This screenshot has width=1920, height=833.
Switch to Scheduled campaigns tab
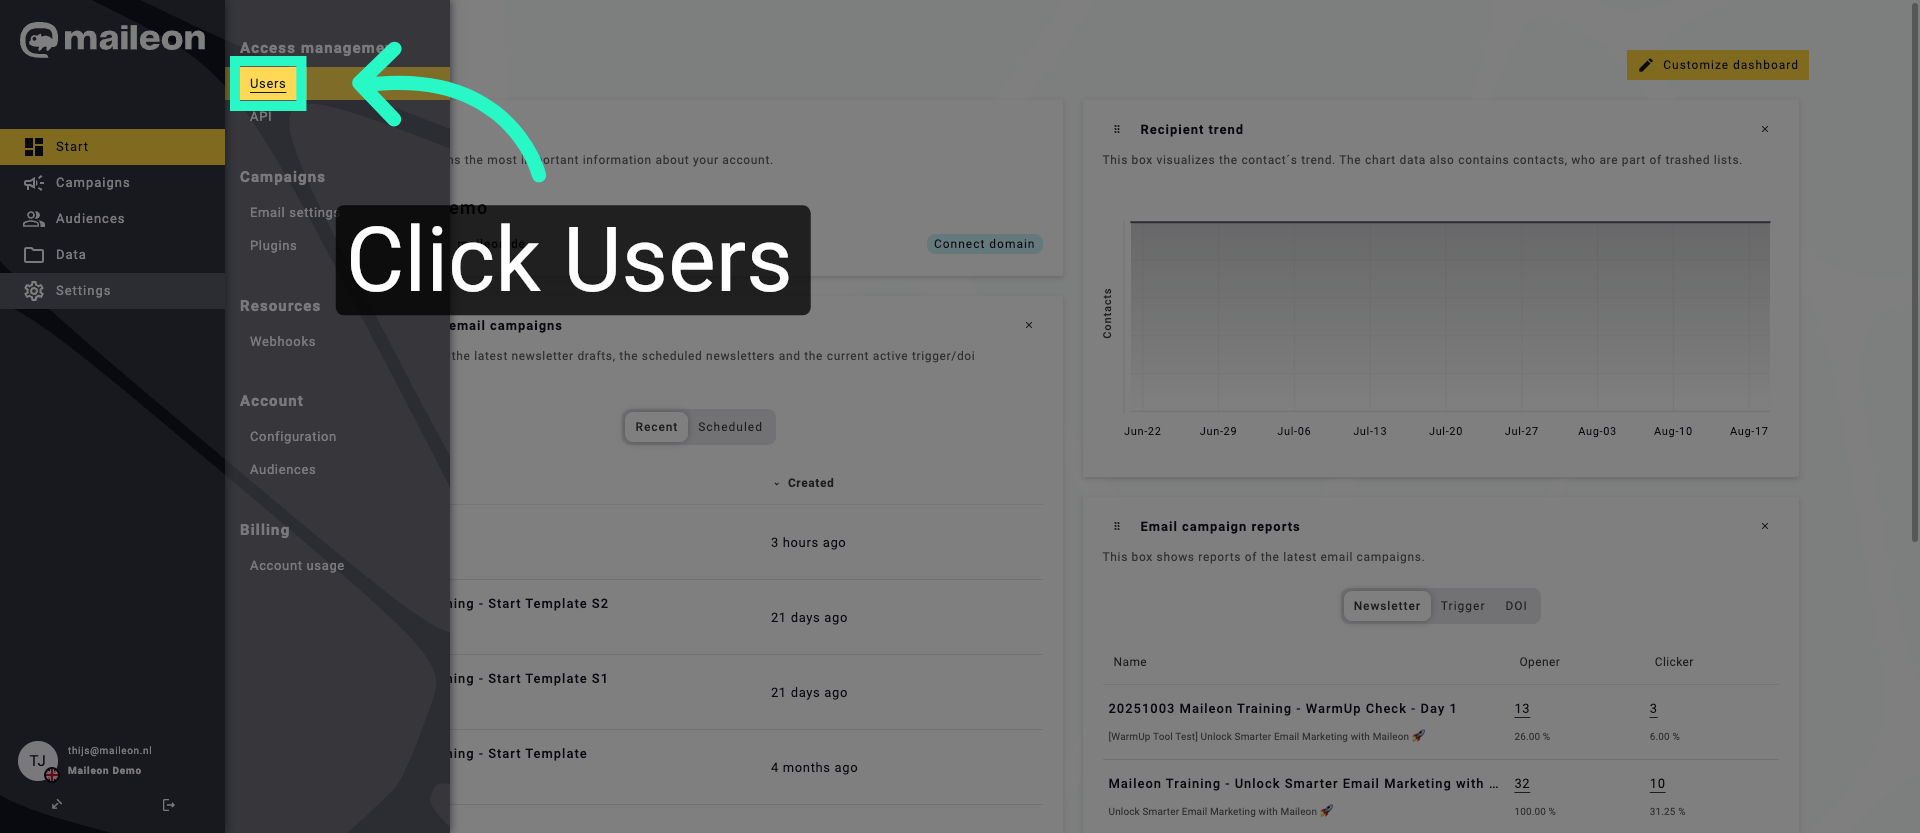[730, 427]
